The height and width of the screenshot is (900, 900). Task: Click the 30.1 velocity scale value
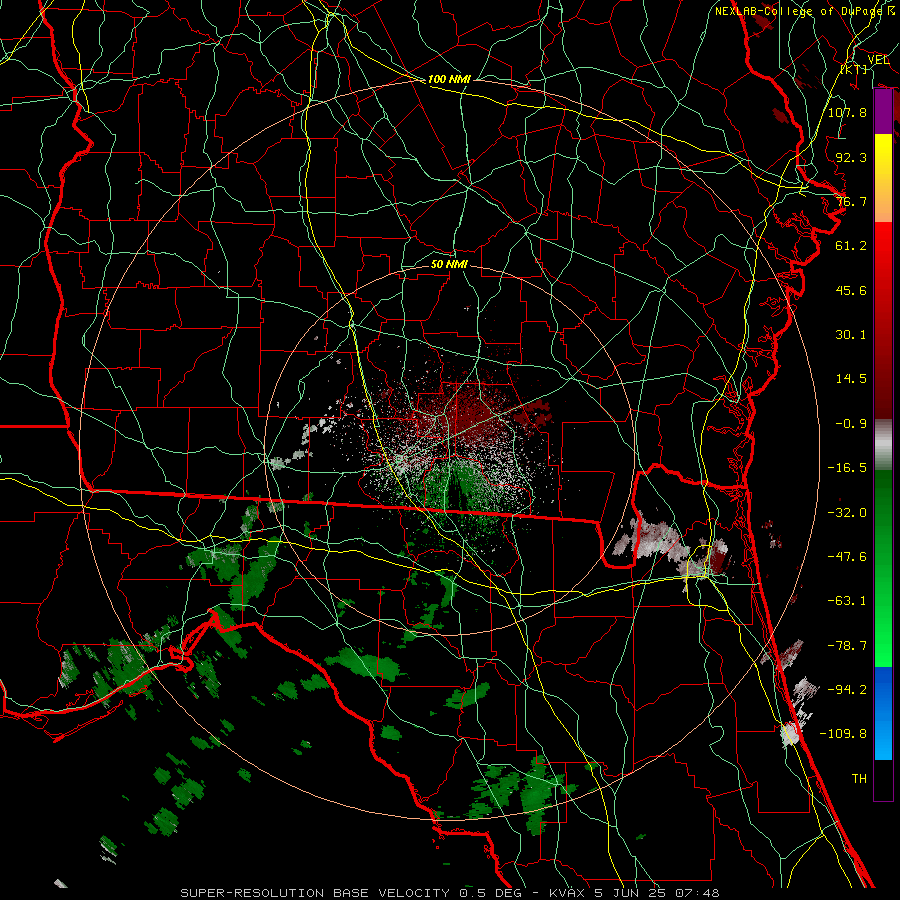(x=851, y=335)
